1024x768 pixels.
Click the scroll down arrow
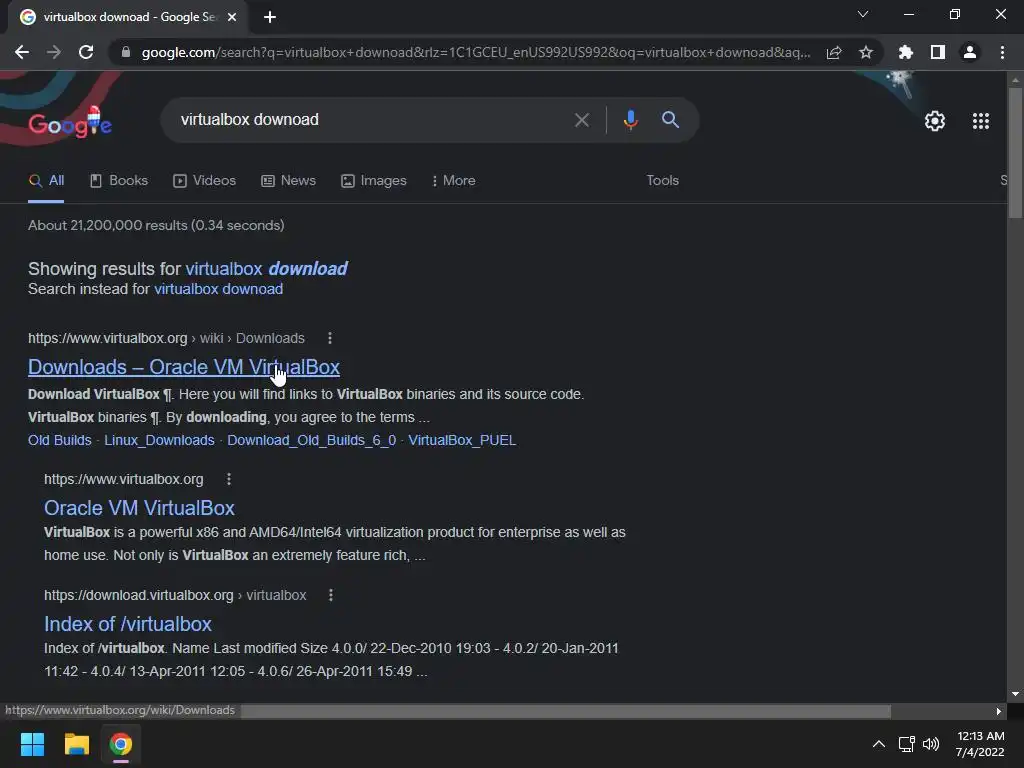(x=1015, y=694)
